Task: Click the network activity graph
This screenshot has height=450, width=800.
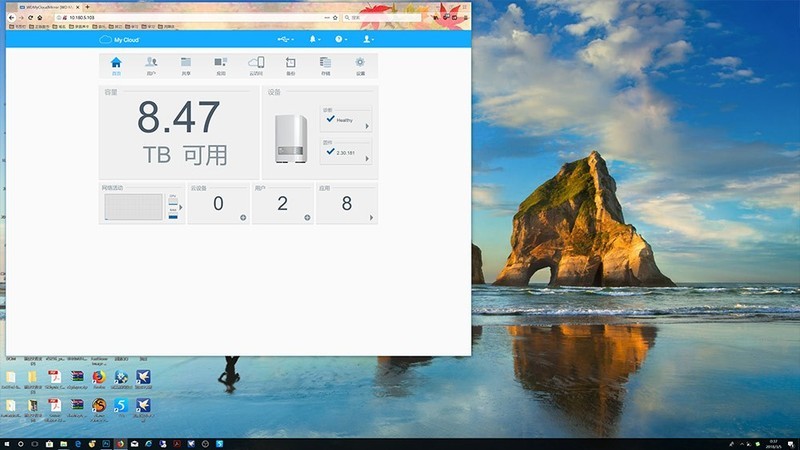Action: coord(134,207)
